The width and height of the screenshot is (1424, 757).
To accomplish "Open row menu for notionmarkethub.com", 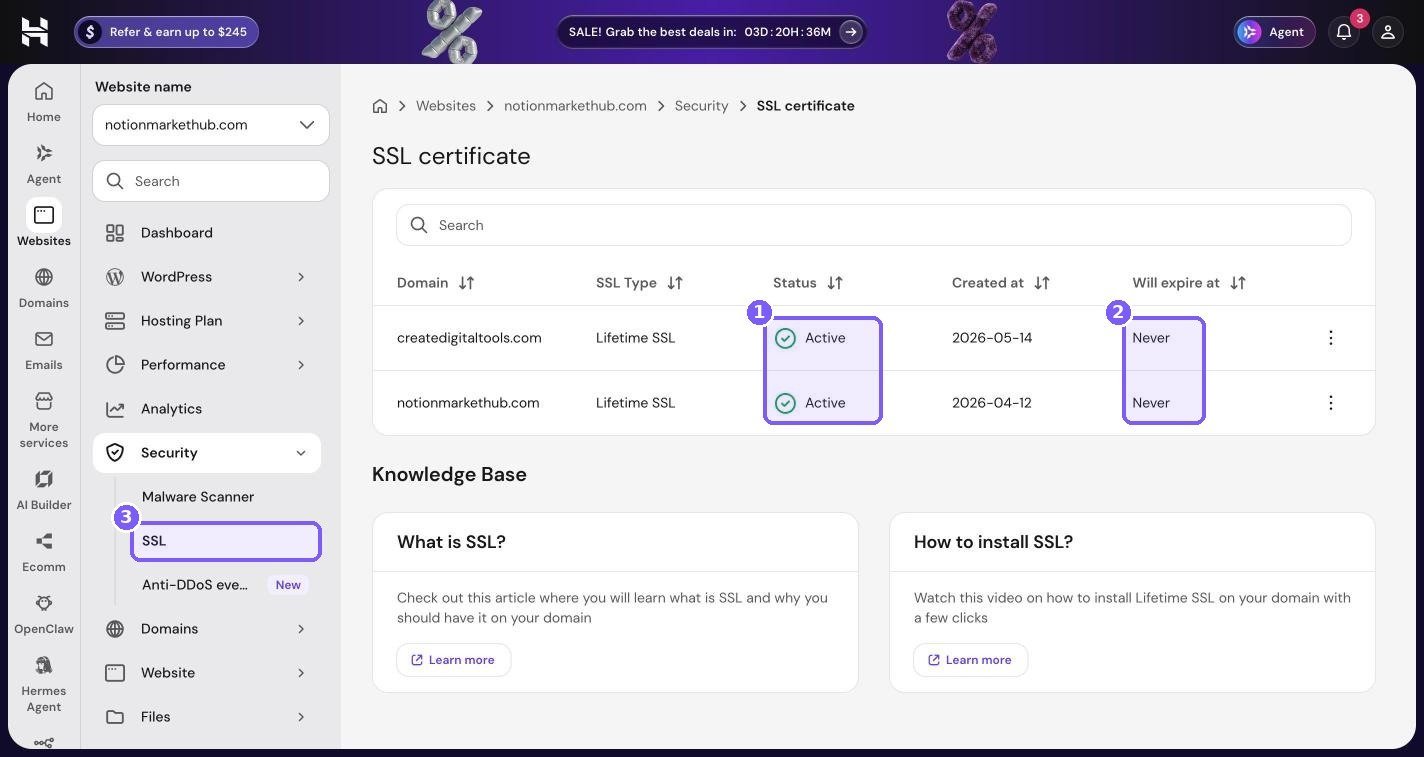I will coord(1330,403).
